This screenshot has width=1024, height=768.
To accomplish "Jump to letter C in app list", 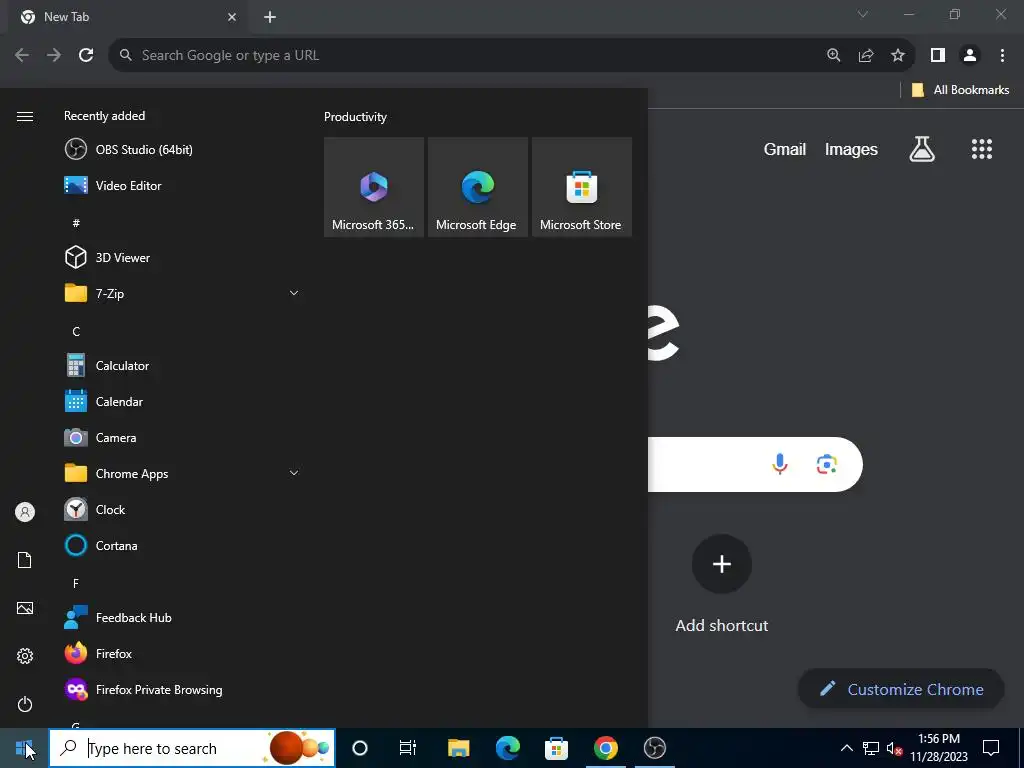I will [76, 332].
